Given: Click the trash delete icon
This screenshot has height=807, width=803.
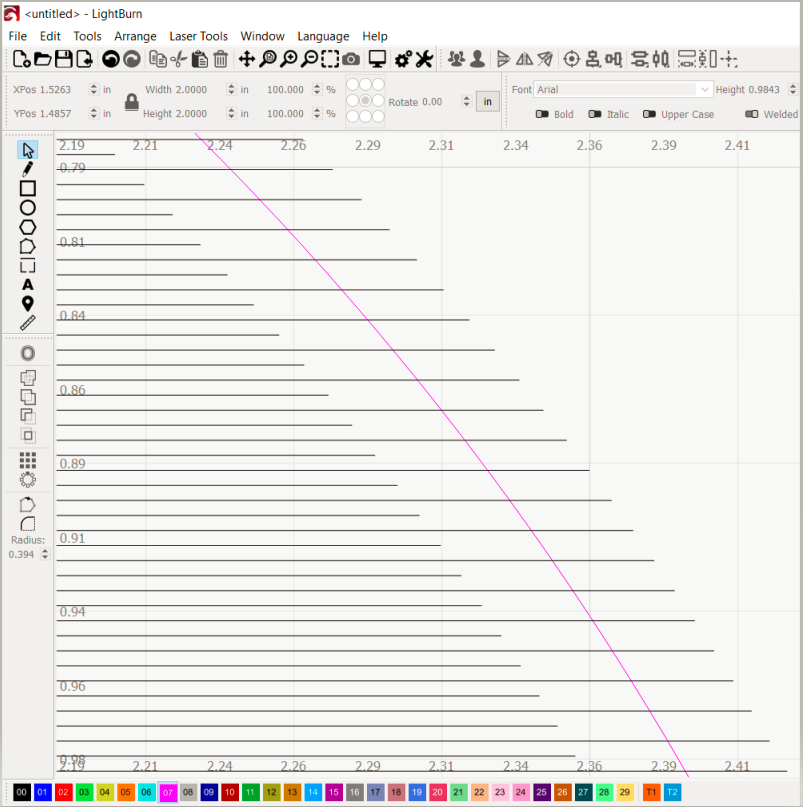Looking at the screenshot, I should click(x=220, y=59).
